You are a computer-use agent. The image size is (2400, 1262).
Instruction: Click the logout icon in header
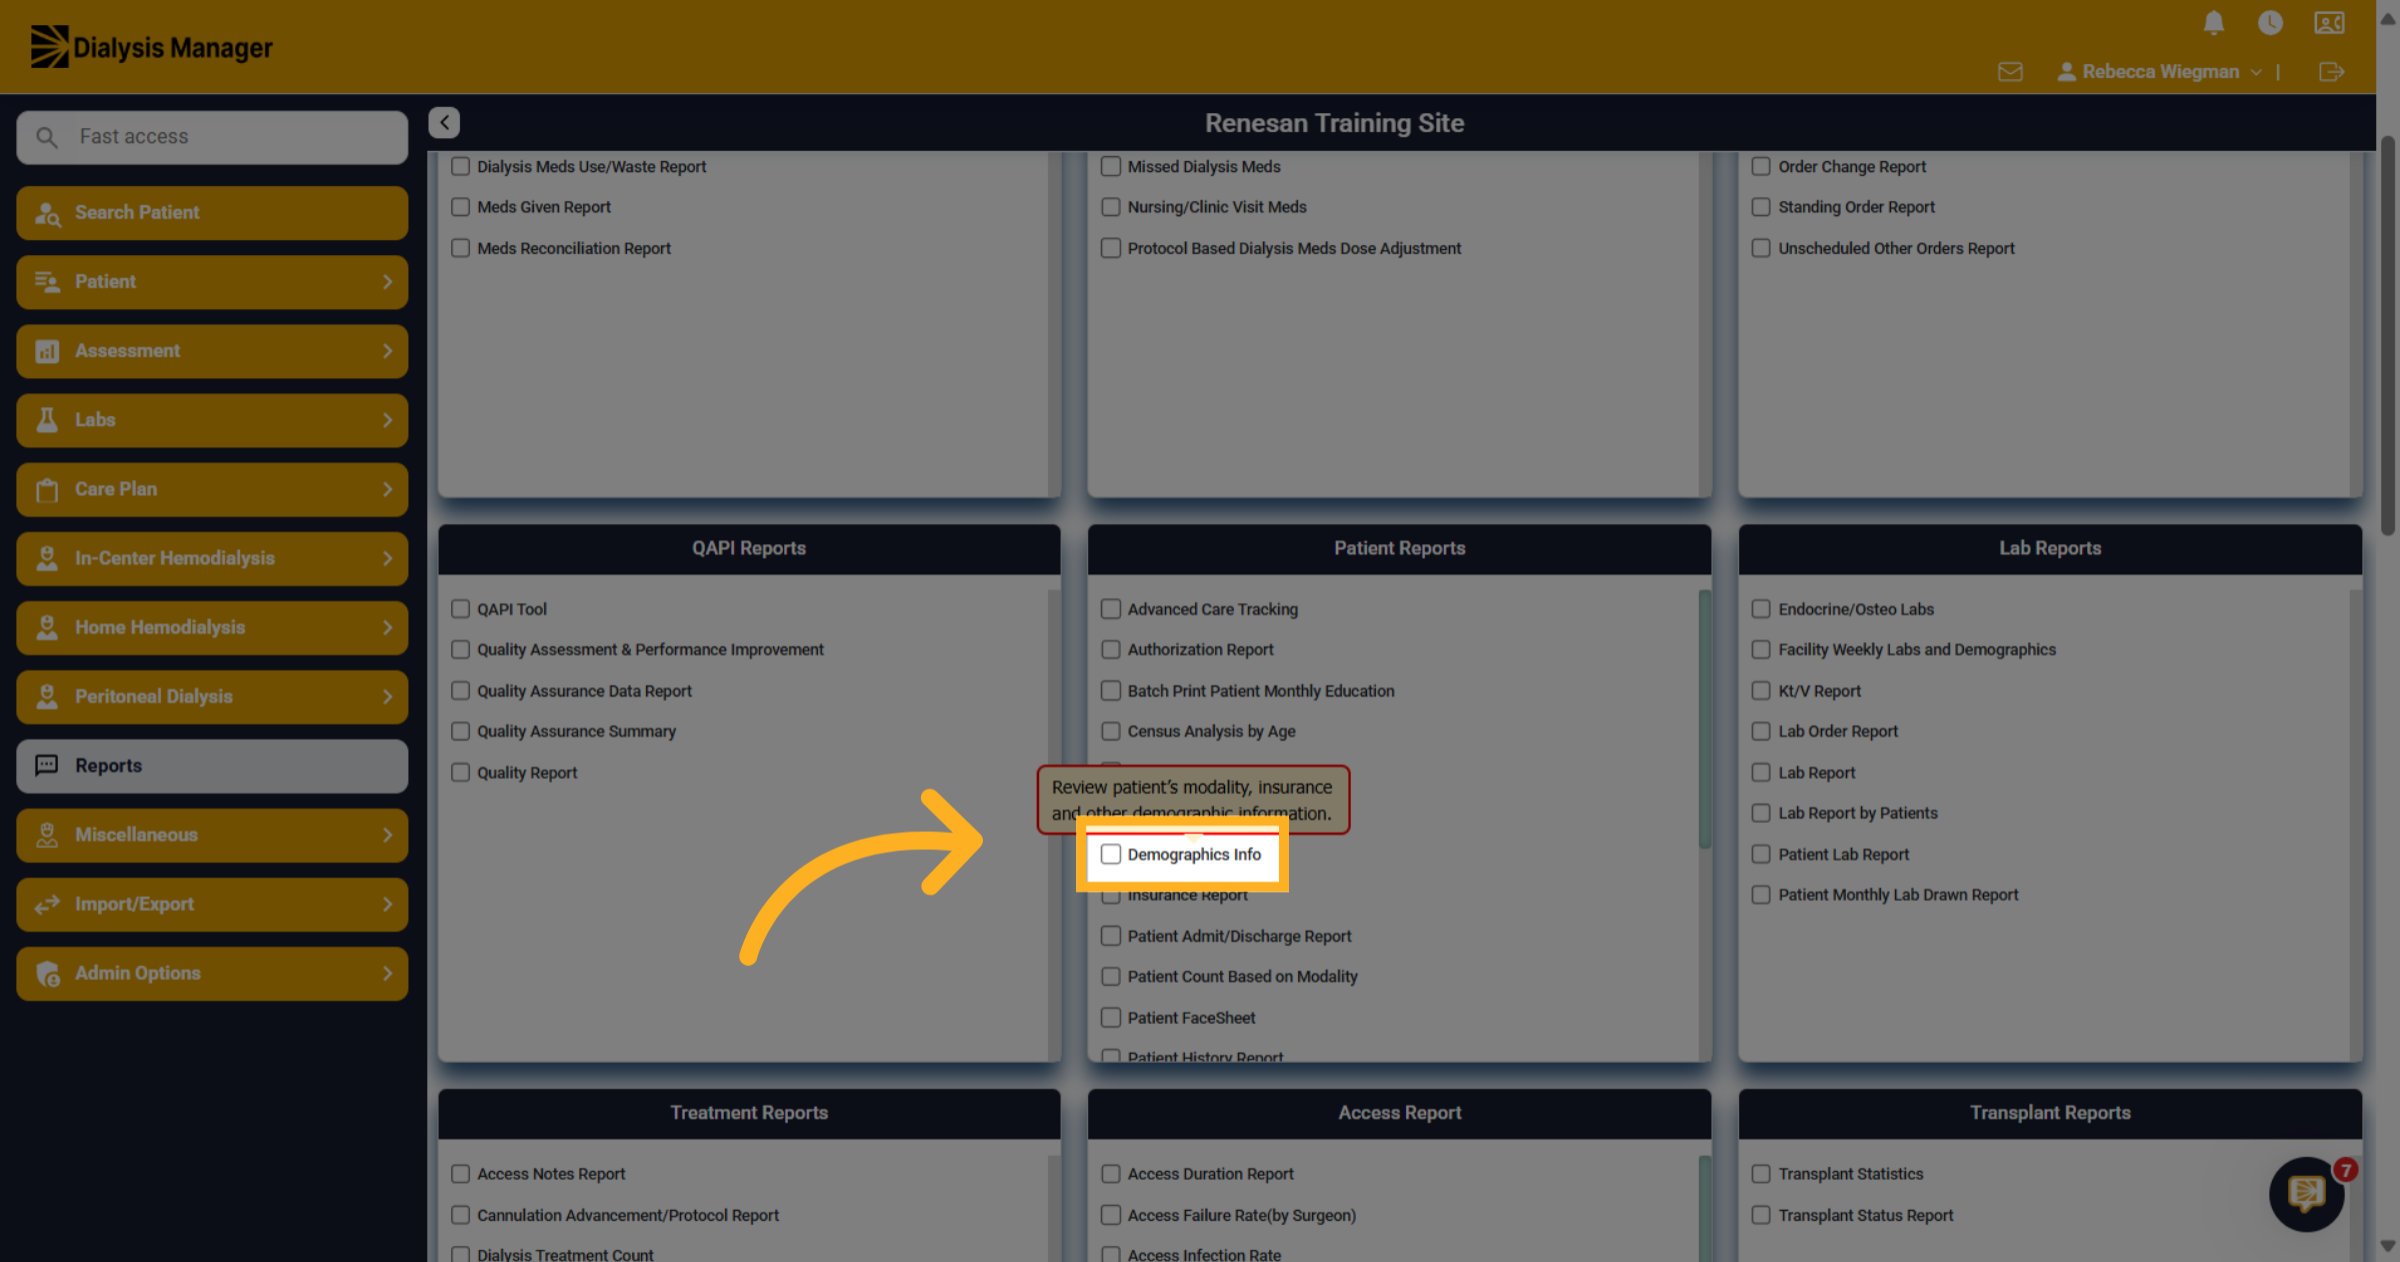(2331, 72)
